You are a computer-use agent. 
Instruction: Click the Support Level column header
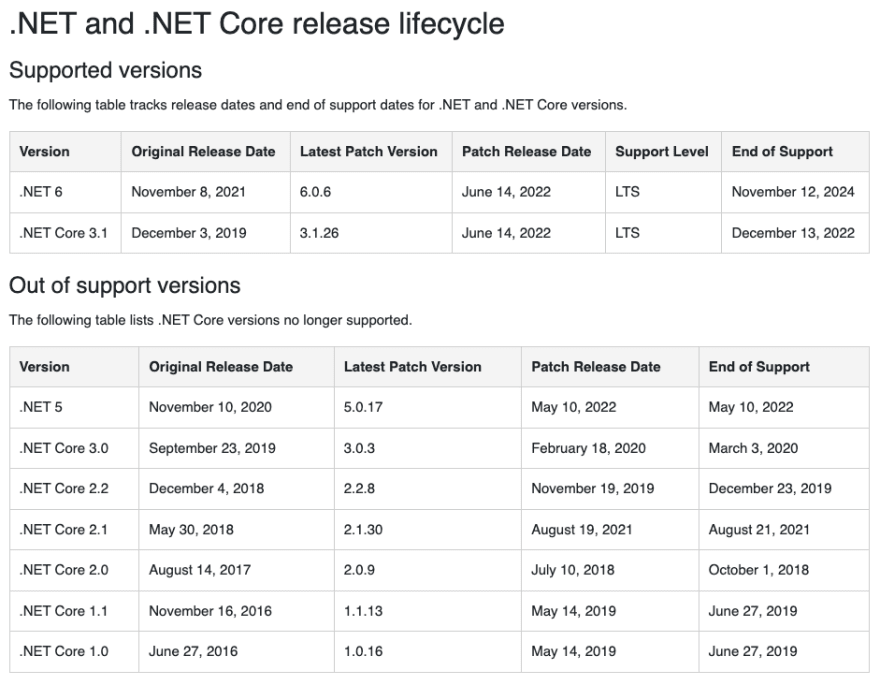pos(662,151)
